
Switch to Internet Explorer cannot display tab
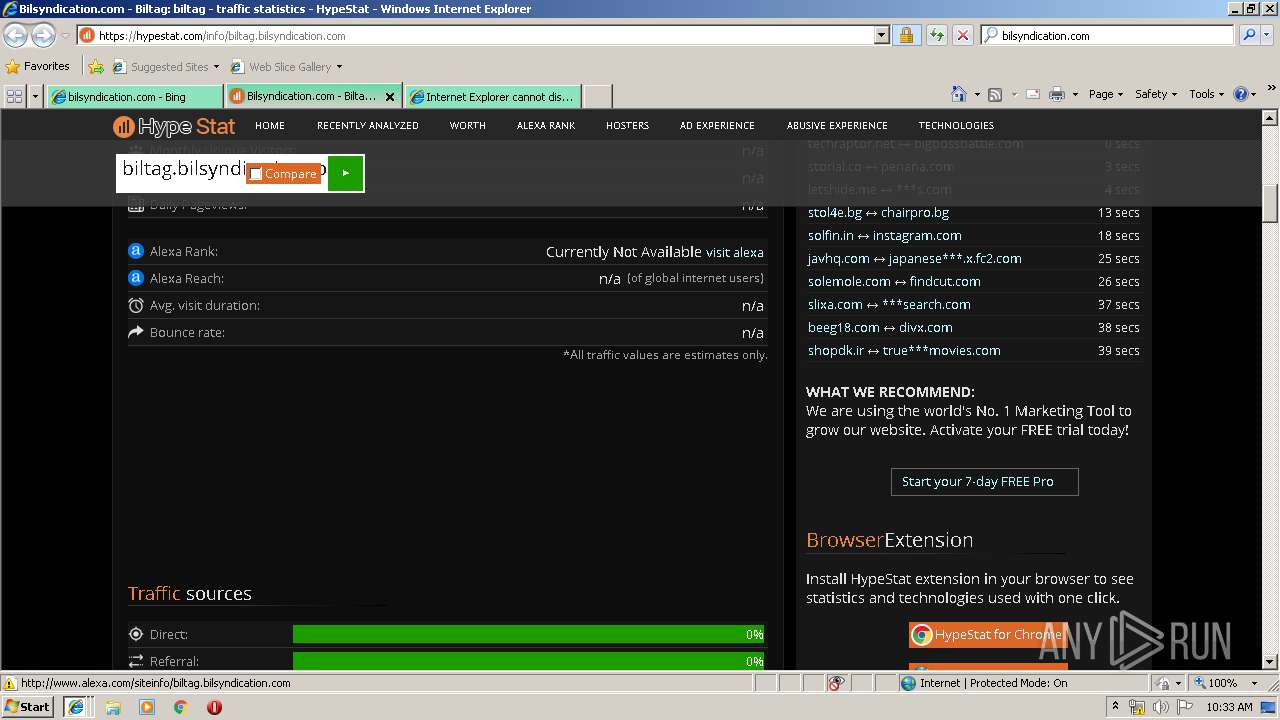point(491,97)
